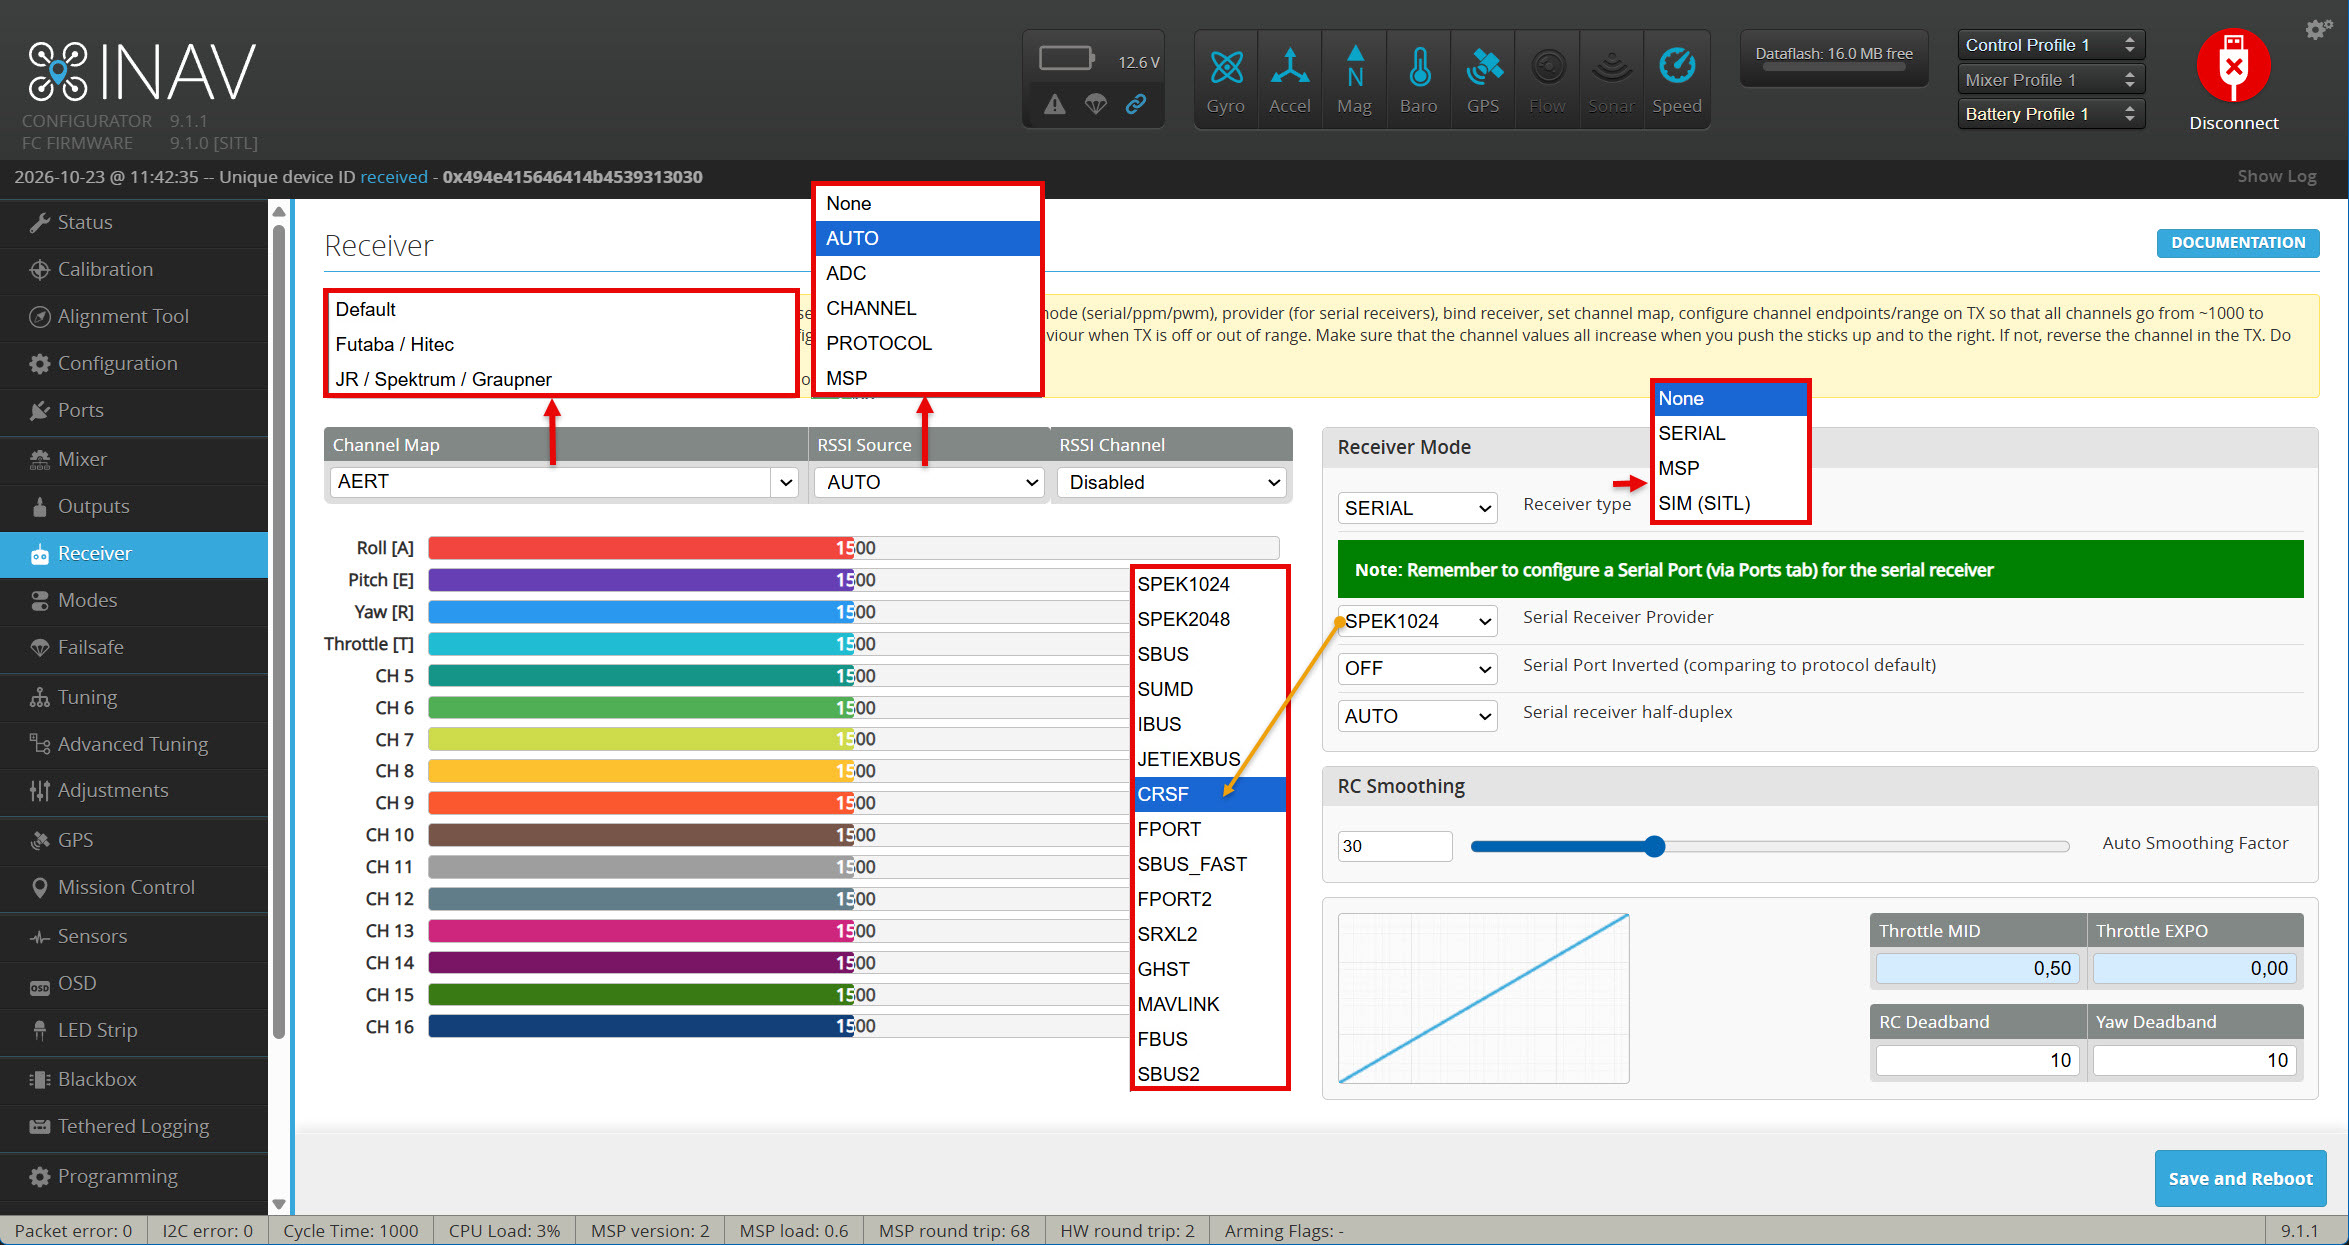
Task: Click the link status icon
Action: (1136, 104)
